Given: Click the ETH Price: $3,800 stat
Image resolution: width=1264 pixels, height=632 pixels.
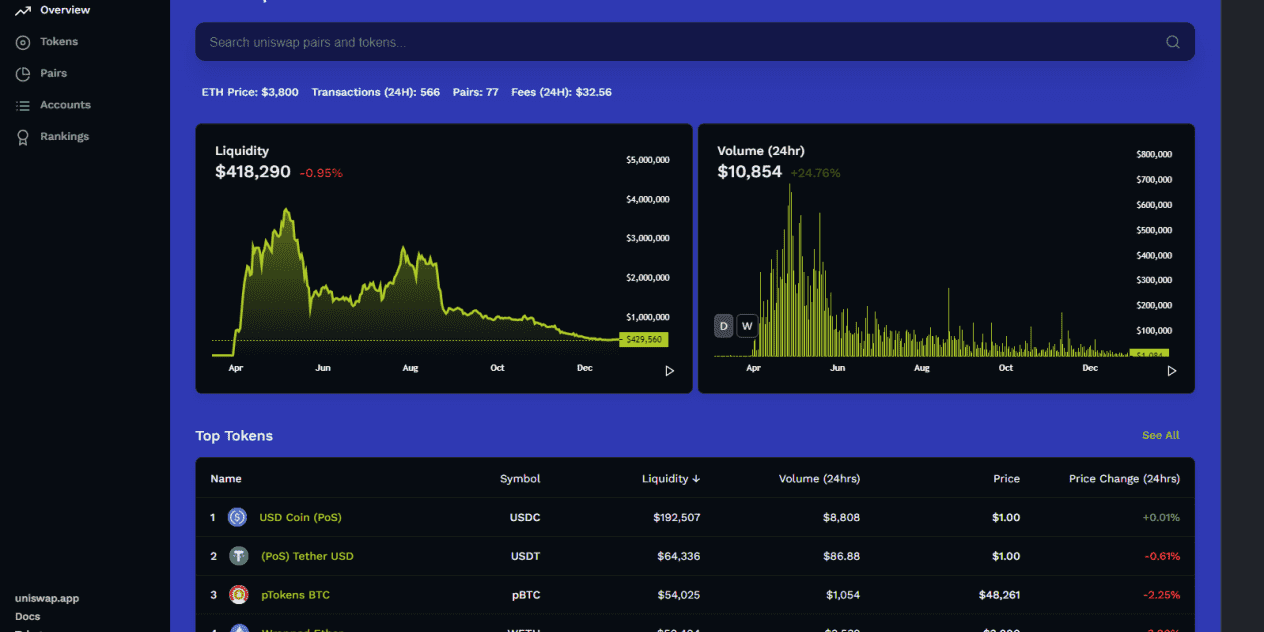Looking at the screenshot, I should pos(250,92).
